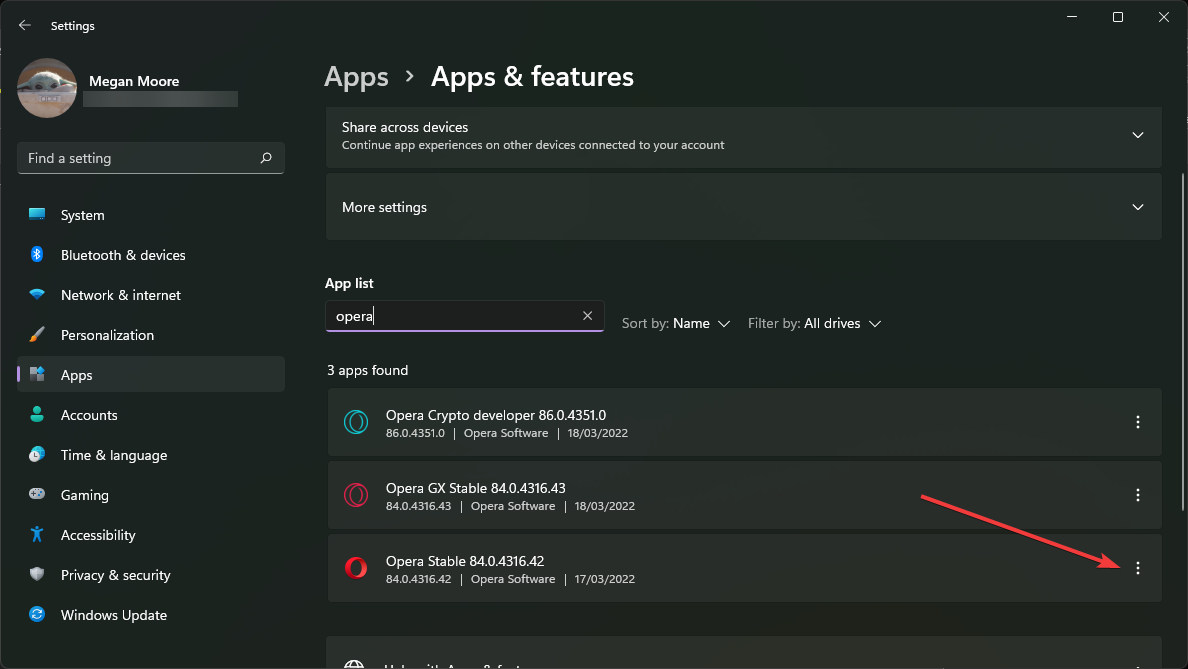Click the Gaming controller icon

click(36, 494)
